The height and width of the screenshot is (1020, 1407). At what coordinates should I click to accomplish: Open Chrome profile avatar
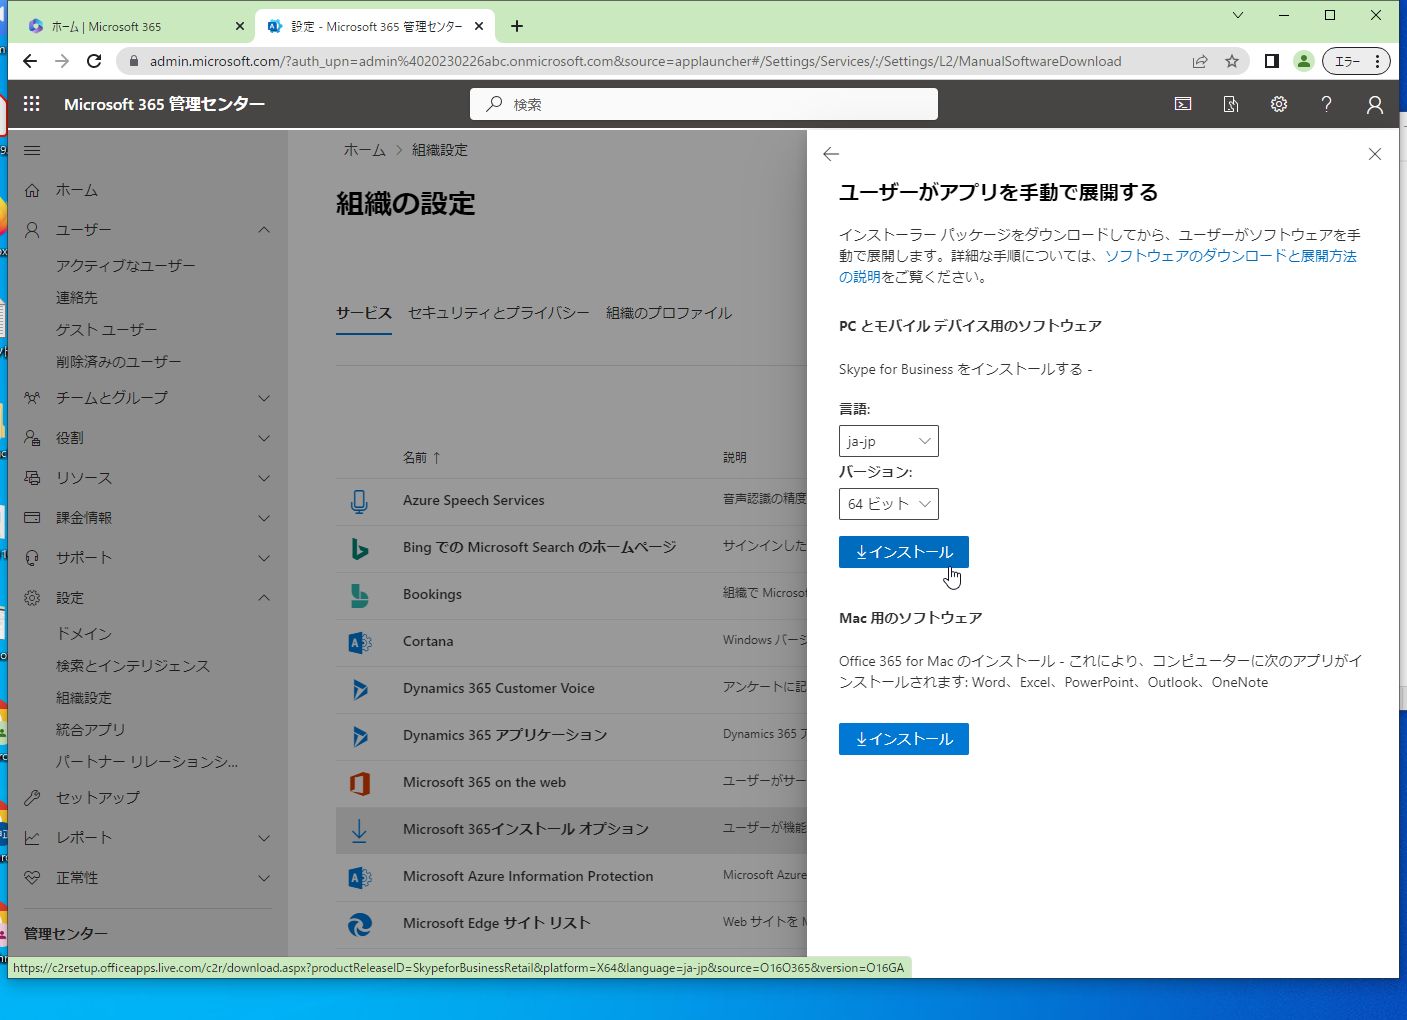point(1304,61)
